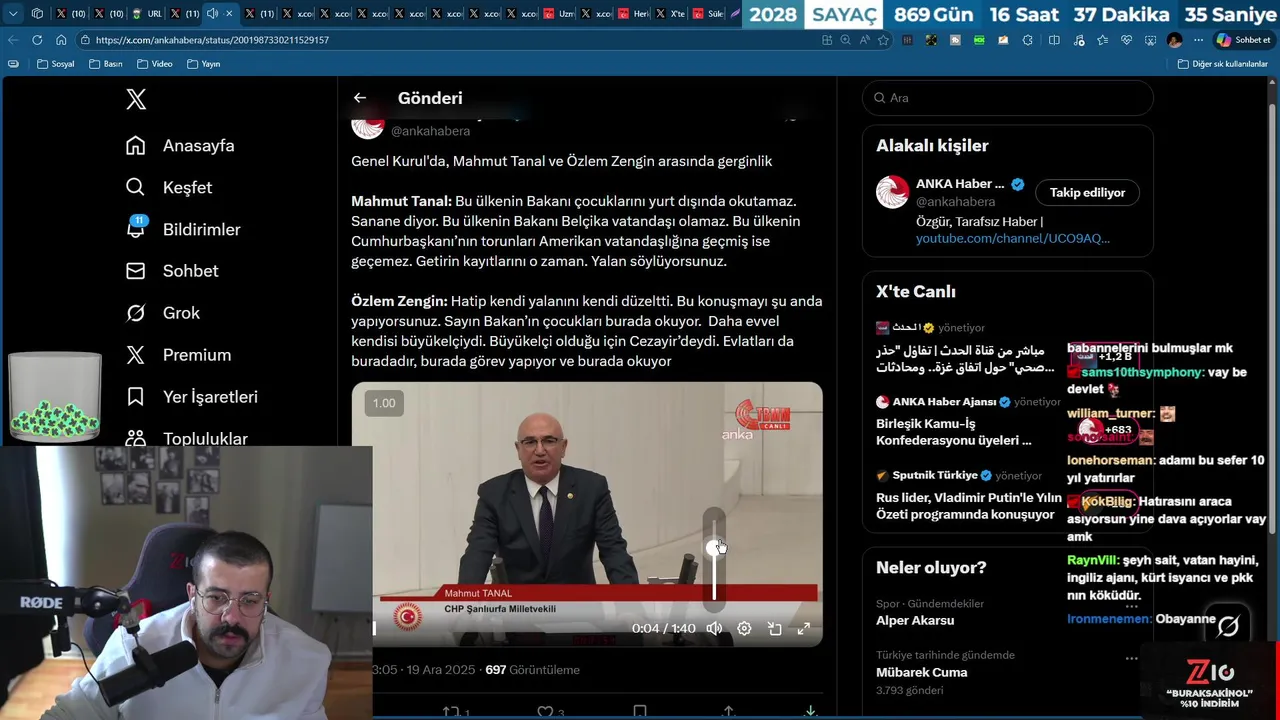Viewport: 1280px width, 720px height.
Task: Open the X logo home icon
Action: click(x=136, y=99)
